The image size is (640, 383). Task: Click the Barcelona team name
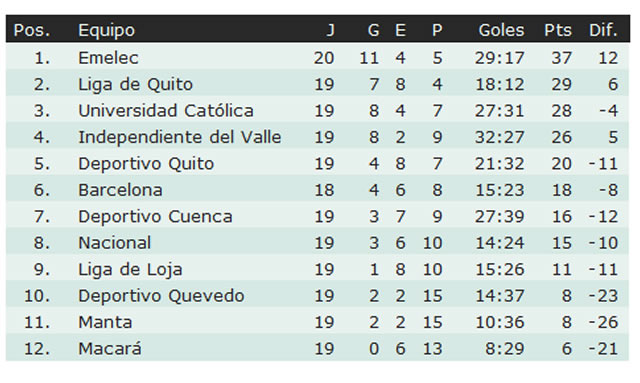[x=120, y=190]
